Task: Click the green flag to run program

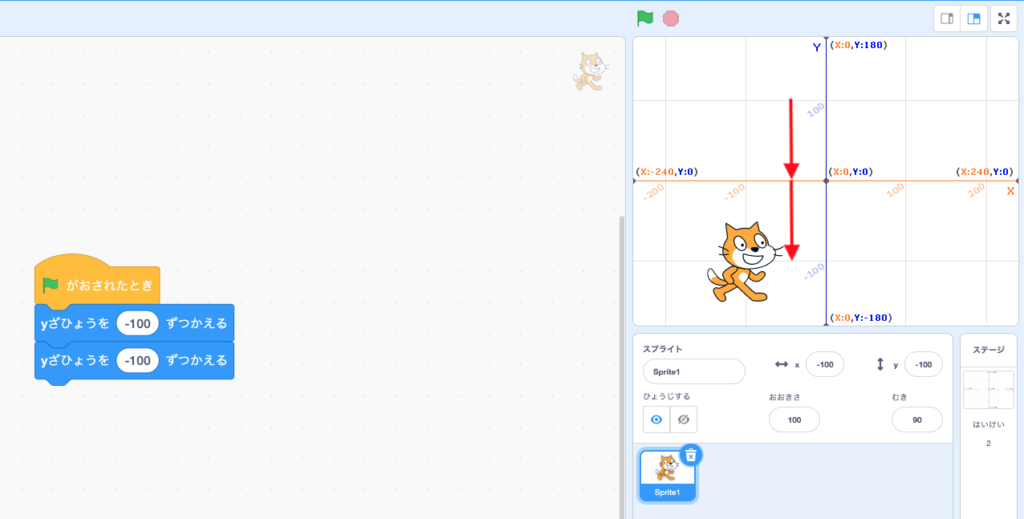Action: 645,18
